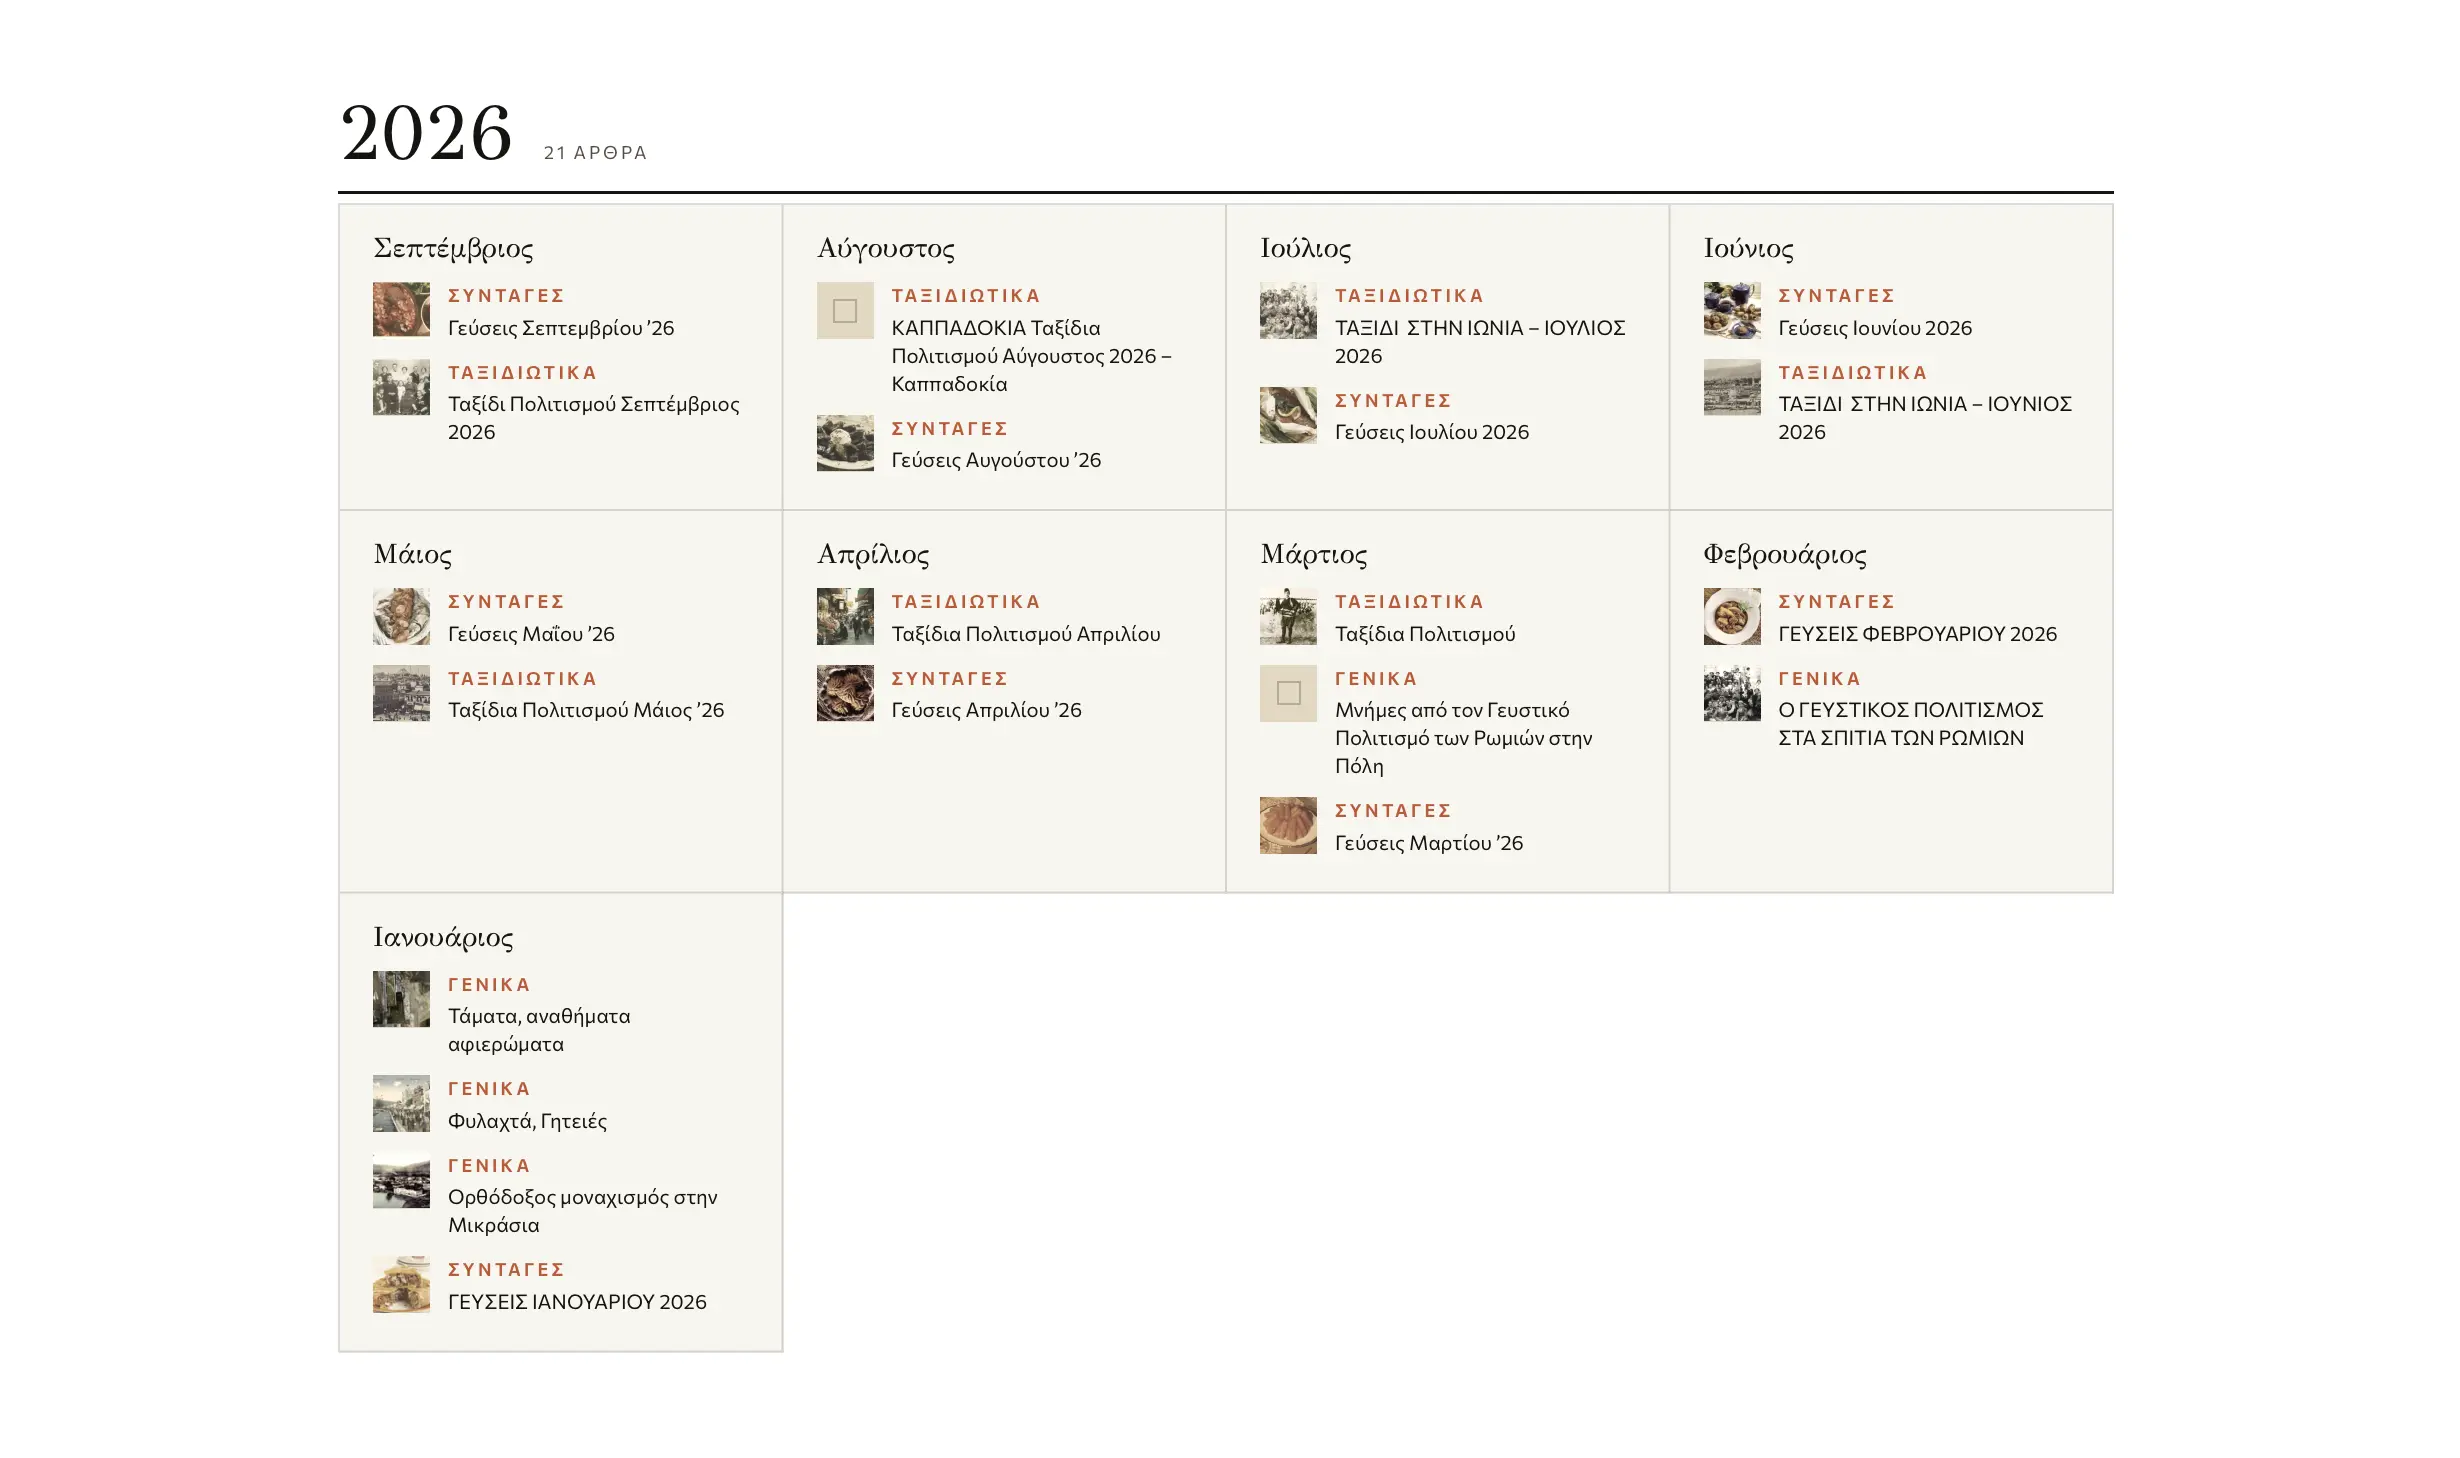Click thumbnail for Γεύσεις Αυγούστου '26
Screen dimensions: 2460x1458
[x=845, y=443]
